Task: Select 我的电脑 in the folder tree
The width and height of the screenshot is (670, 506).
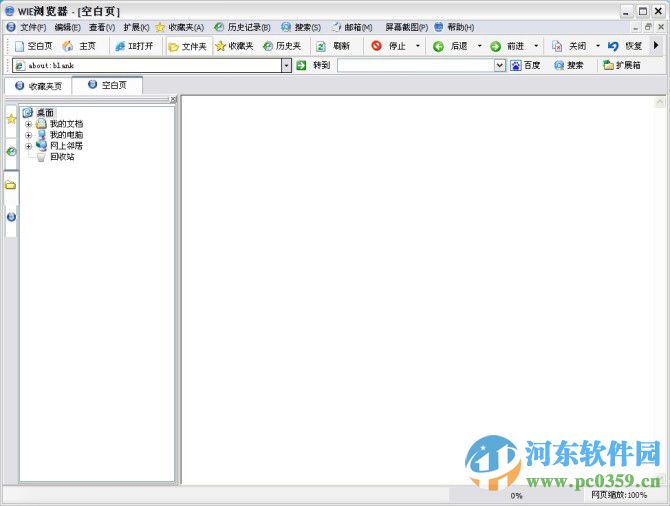Action: pos(66,135)
